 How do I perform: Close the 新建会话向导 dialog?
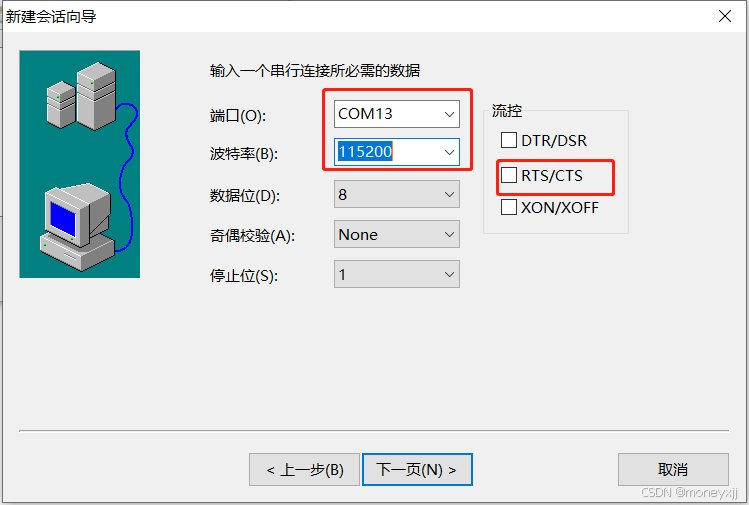coord(725,16)
